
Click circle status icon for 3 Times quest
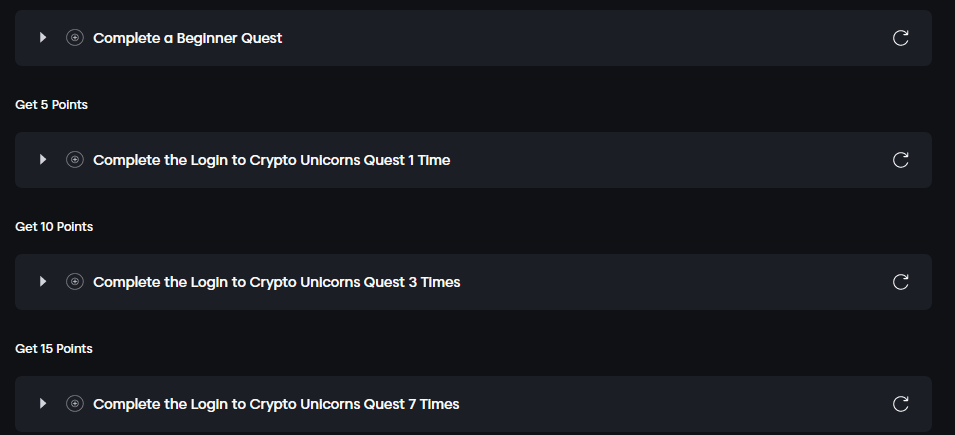(75, 282)
